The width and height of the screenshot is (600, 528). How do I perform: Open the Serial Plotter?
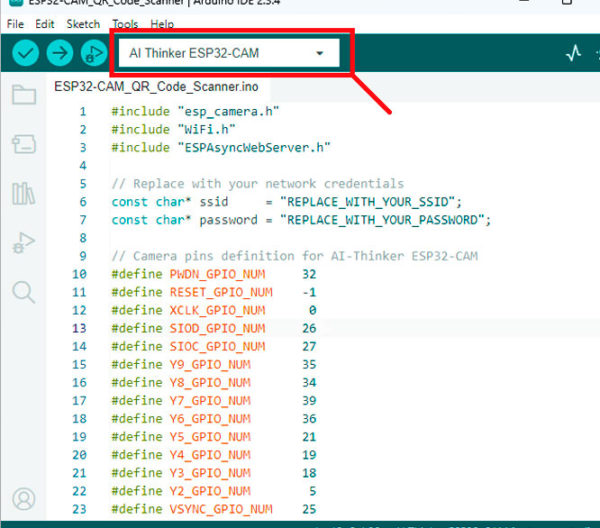click(574, 54)
